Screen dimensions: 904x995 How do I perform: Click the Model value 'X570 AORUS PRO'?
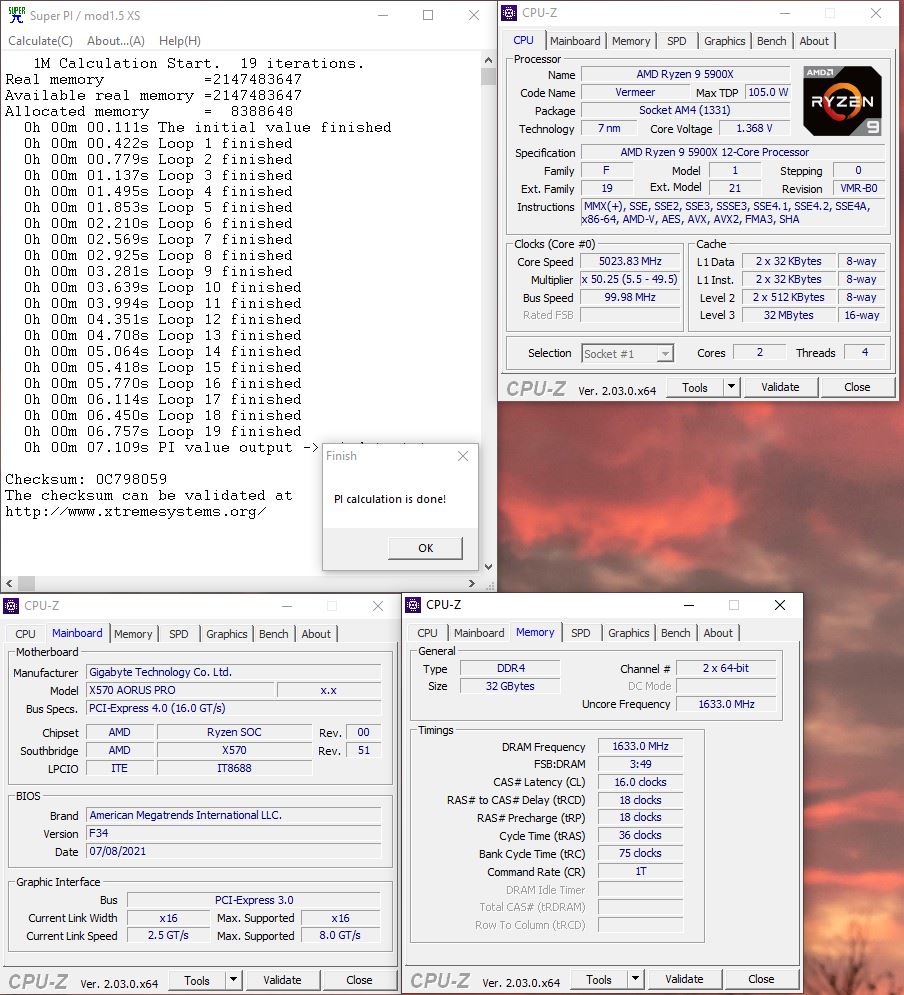(x=180, y=690)
